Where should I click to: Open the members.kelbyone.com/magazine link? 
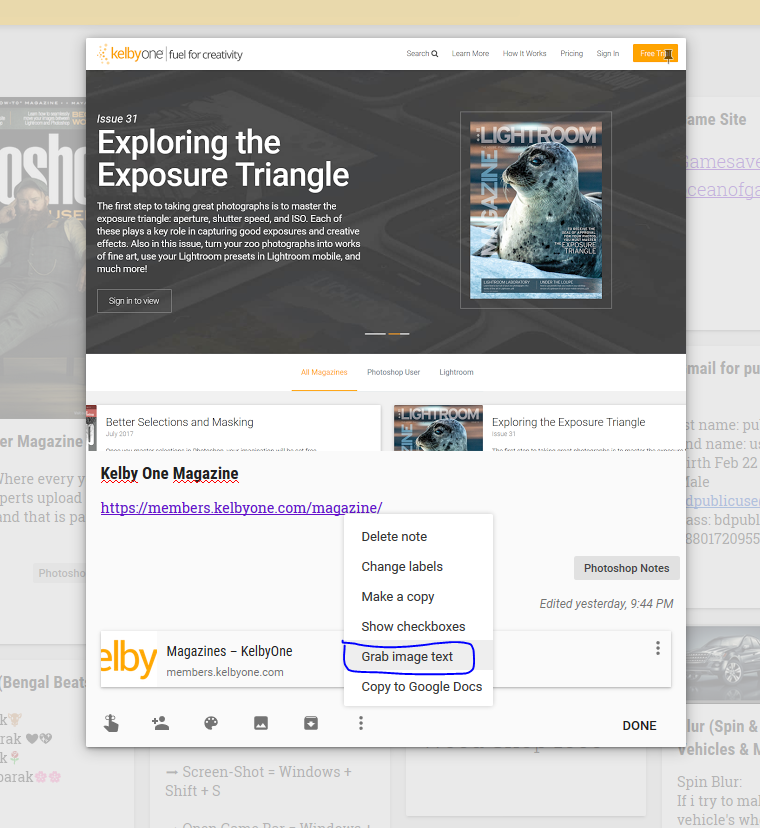tap(241, 507)
